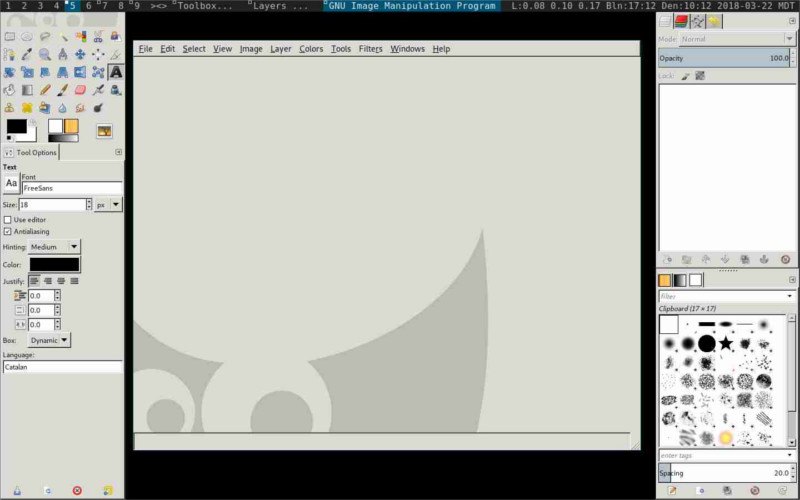
Task: Click the black text Color swatch
Action: (x=55, y=264)
